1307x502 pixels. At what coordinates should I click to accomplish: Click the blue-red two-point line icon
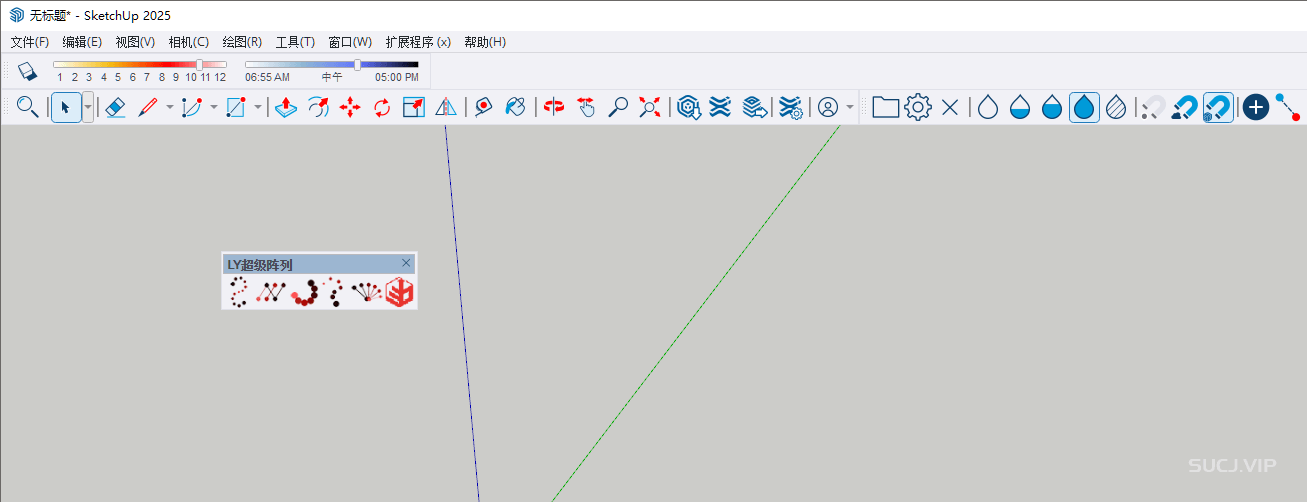click(x=1287, y=107)
